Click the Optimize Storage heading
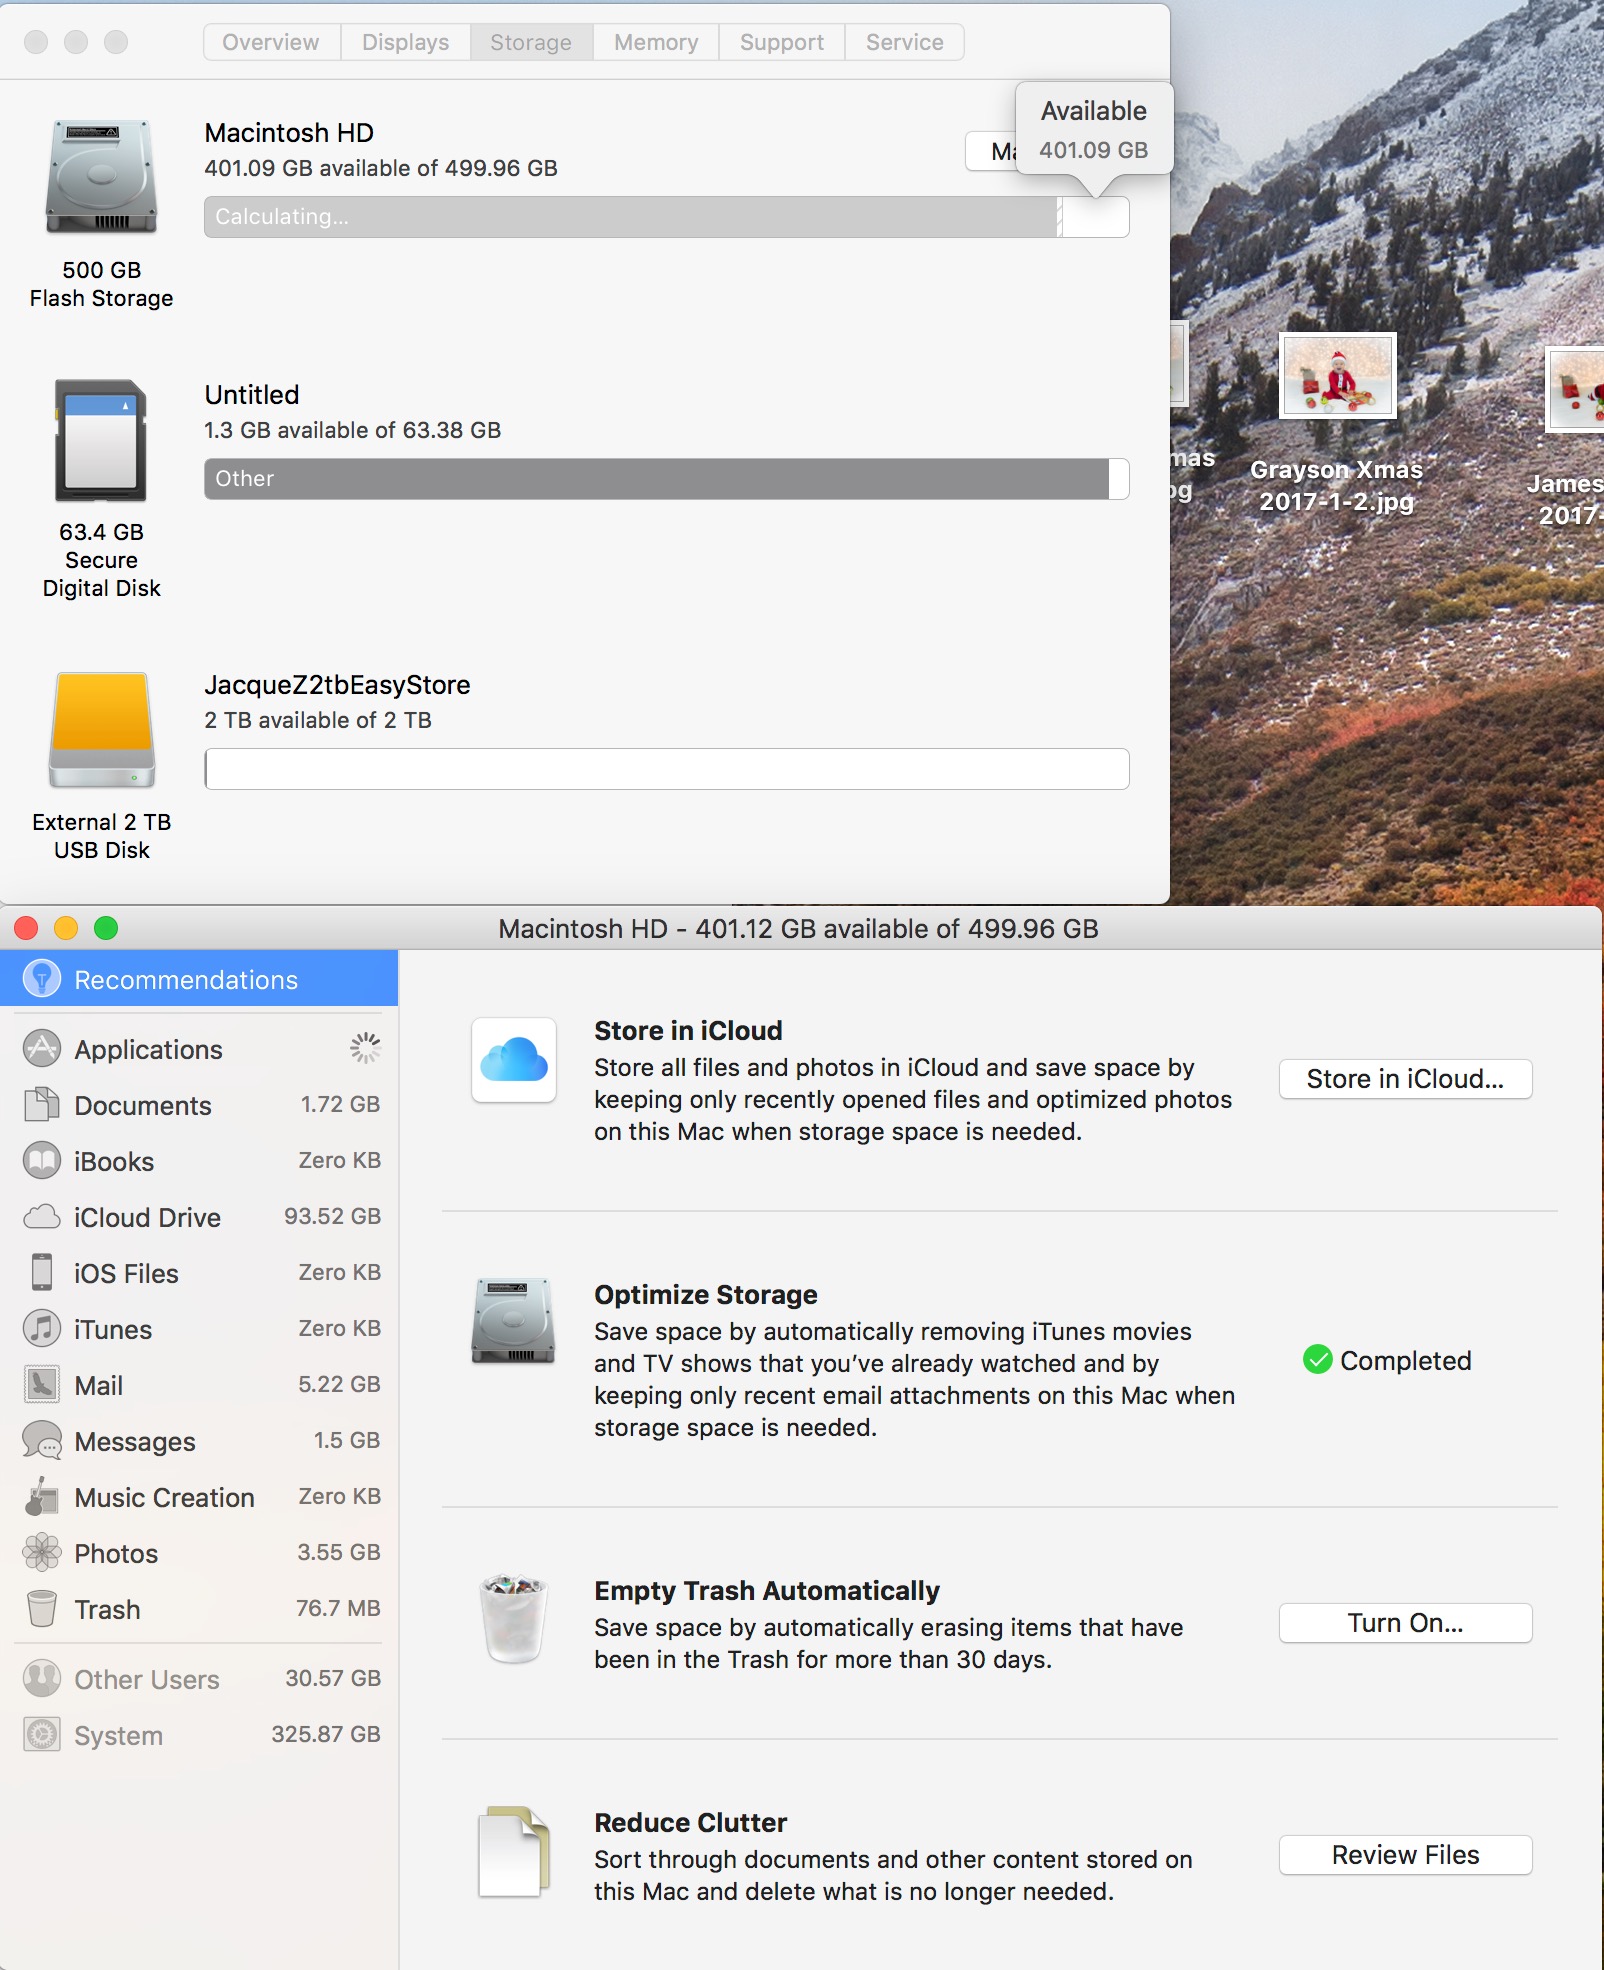1604x1970 pixels. click(x=706, y=1294)
